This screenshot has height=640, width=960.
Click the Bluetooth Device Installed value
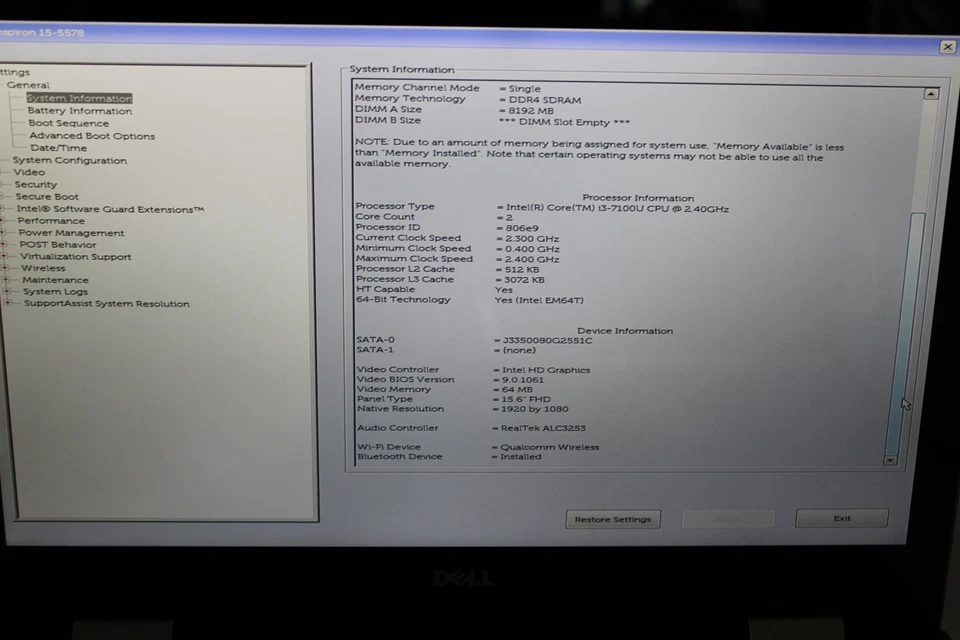coord(520,457)
